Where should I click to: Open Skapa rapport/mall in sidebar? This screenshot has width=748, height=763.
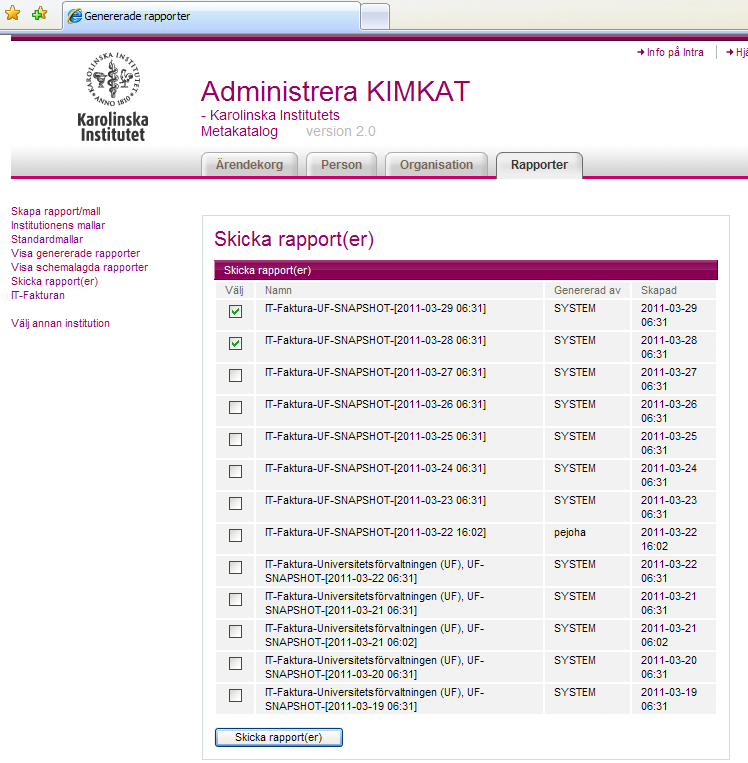tap(56, 211)
